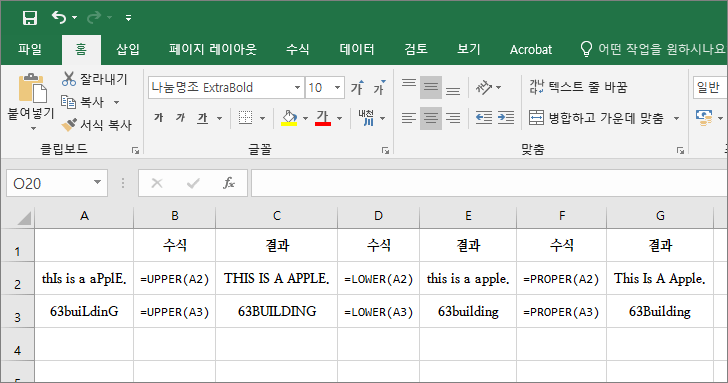
Task: Switch to the 데이터 tab
Action: (x=357, y=49)
